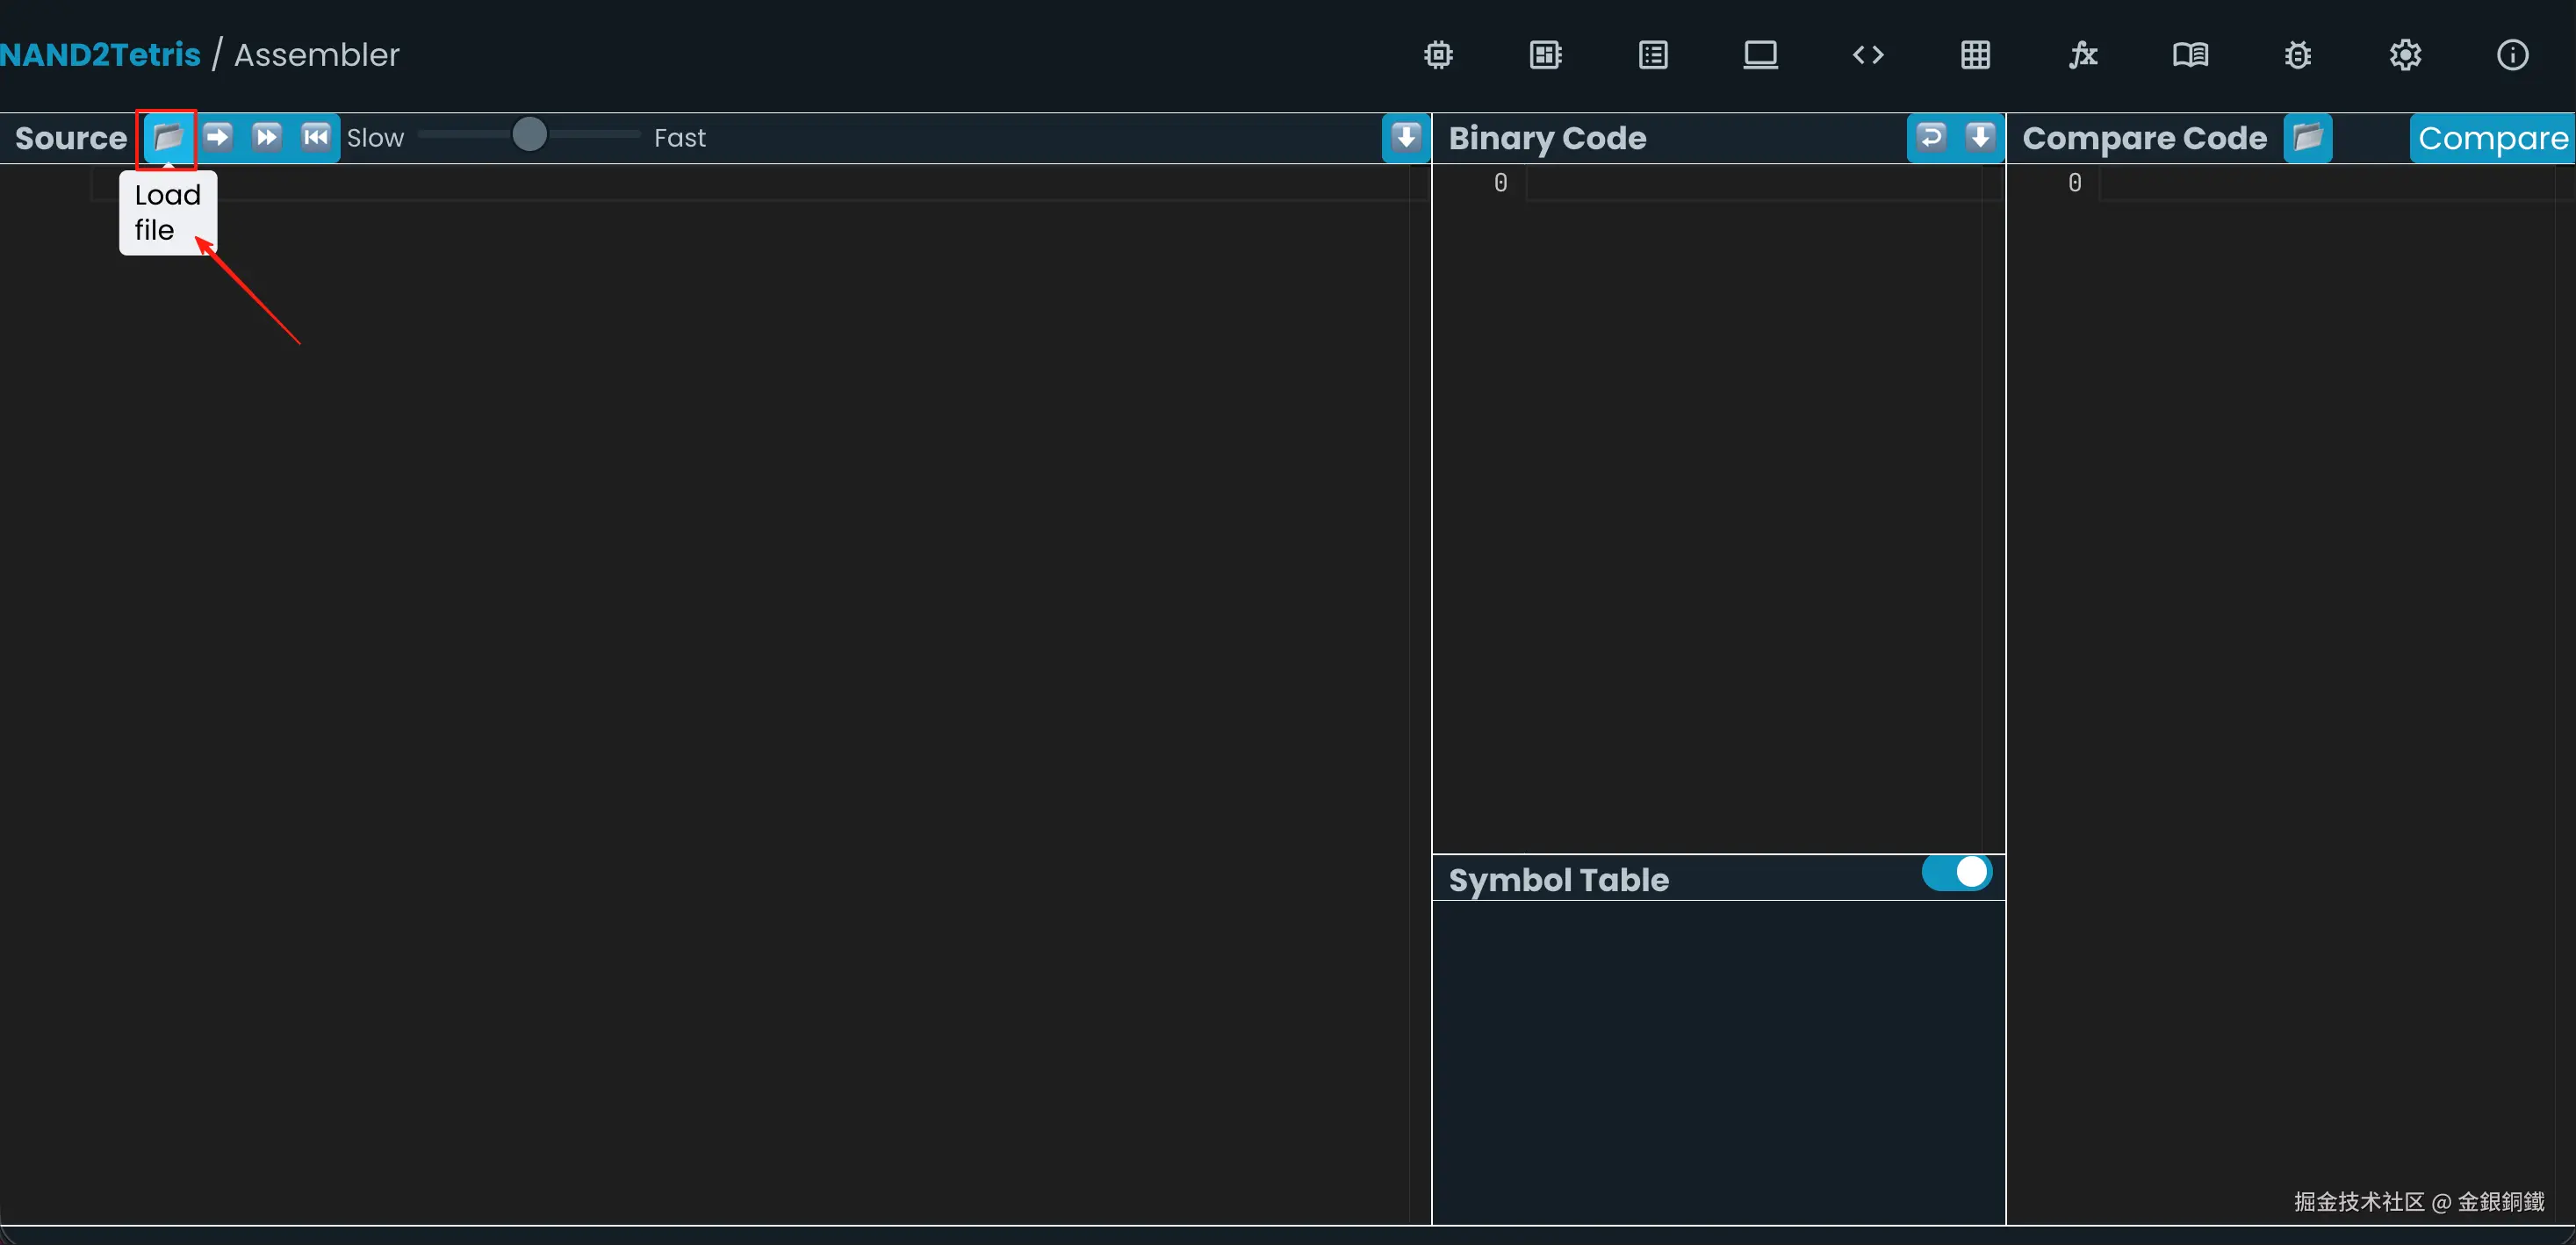Click the return arrow icon in Binary Code
This screenshot has width=2576, height=1245.
coord(1931,137)
